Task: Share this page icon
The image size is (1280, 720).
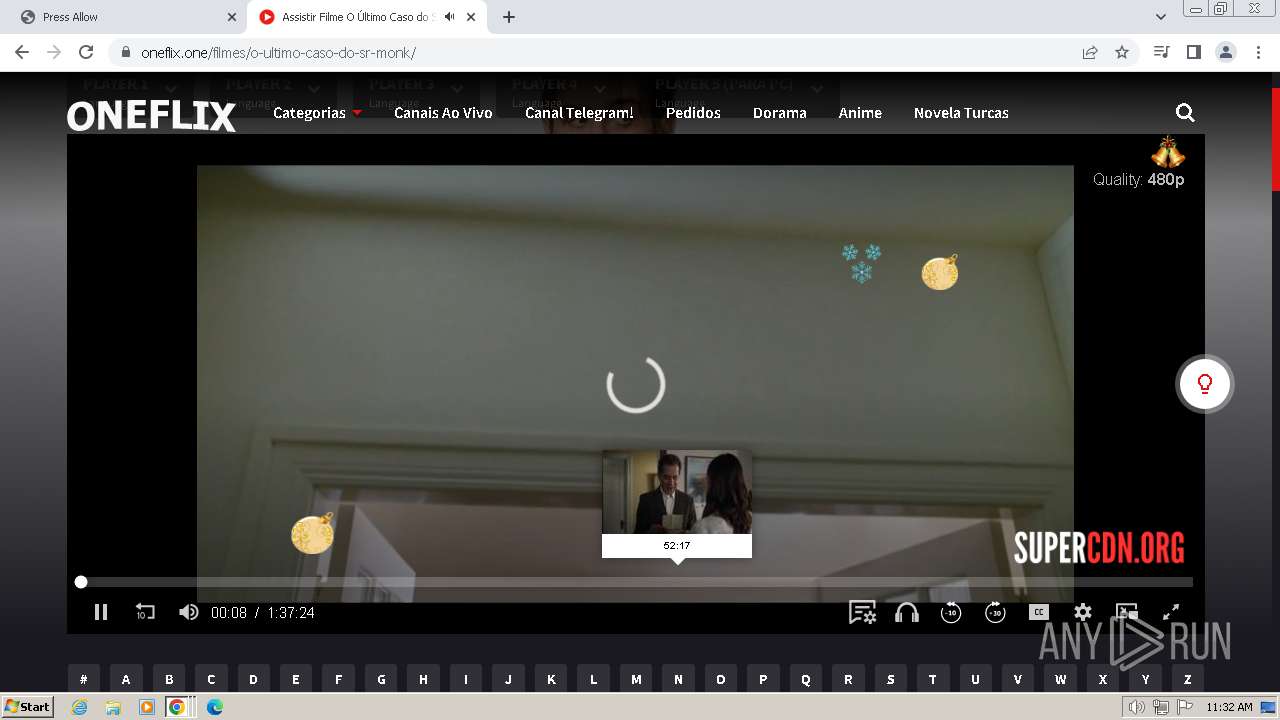Action: tap(1090, 52)
